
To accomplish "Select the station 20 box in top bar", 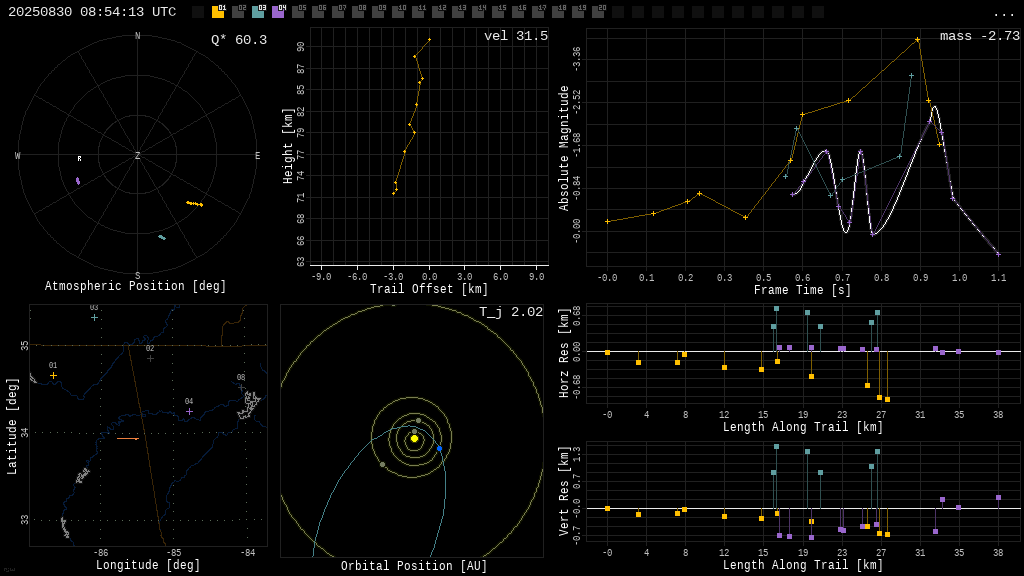I will coord(598,12).
